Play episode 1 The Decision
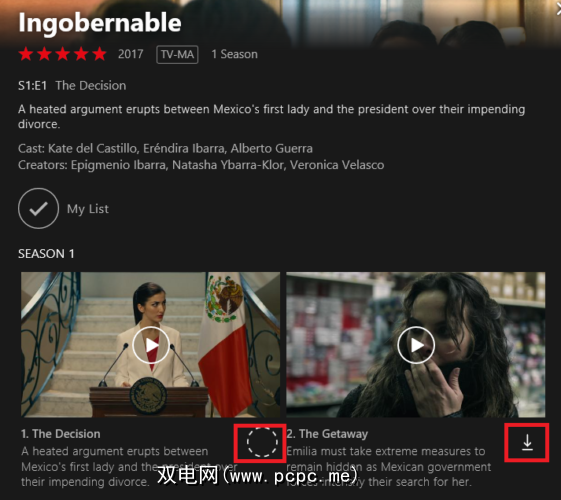 [x=151, y=345]
